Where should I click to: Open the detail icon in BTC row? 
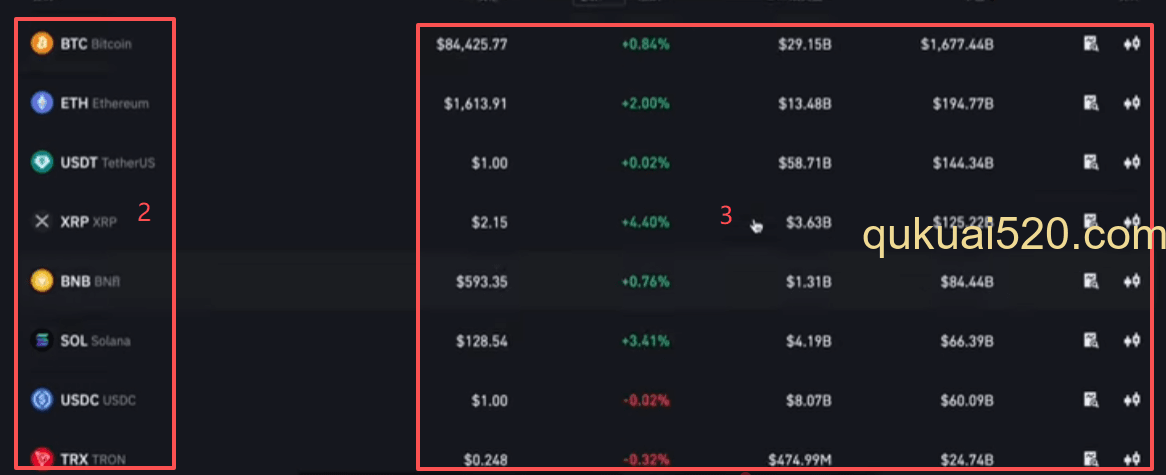1091,44
